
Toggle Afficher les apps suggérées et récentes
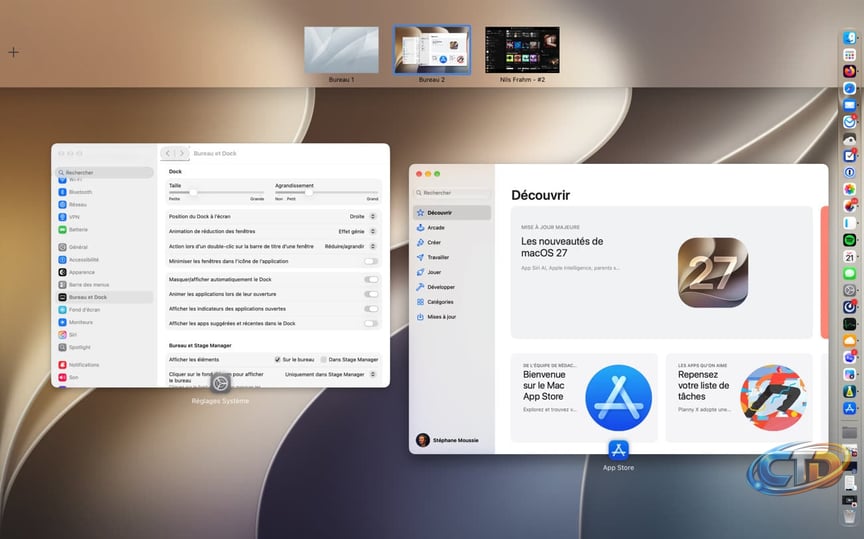(x=371, y=324)
